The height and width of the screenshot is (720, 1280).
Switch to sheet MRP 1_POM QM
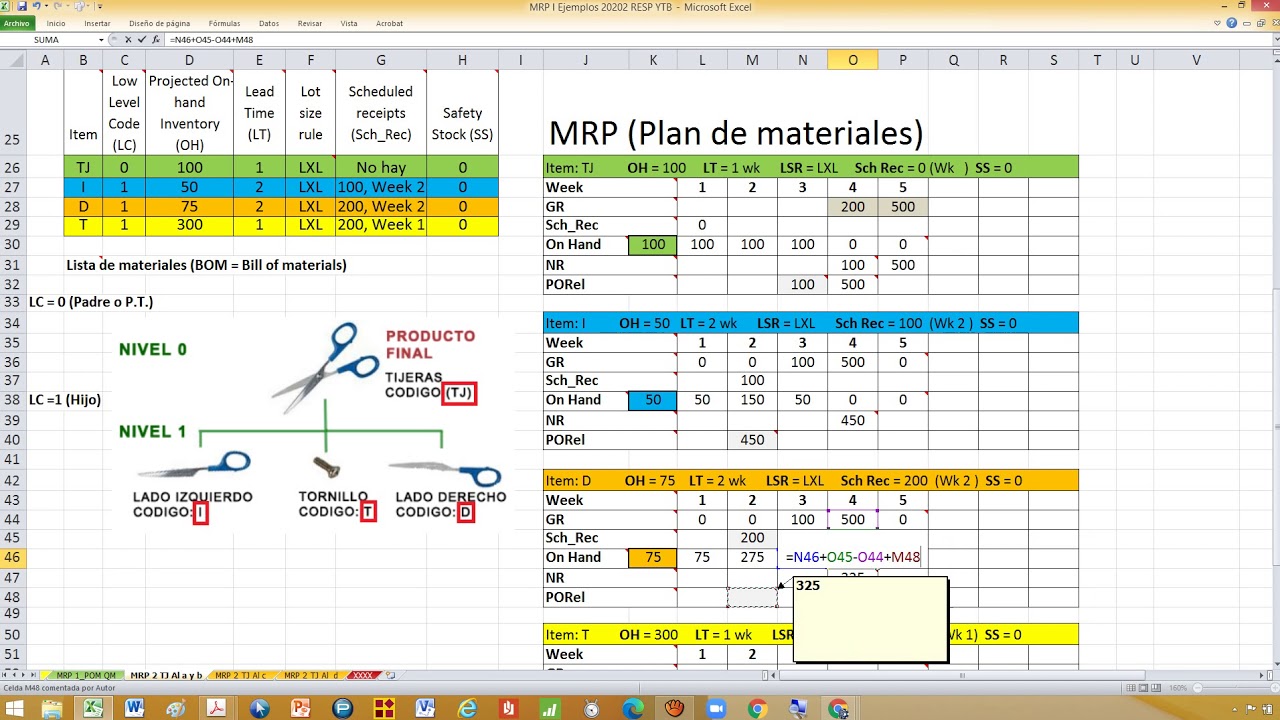click(86, 675)
